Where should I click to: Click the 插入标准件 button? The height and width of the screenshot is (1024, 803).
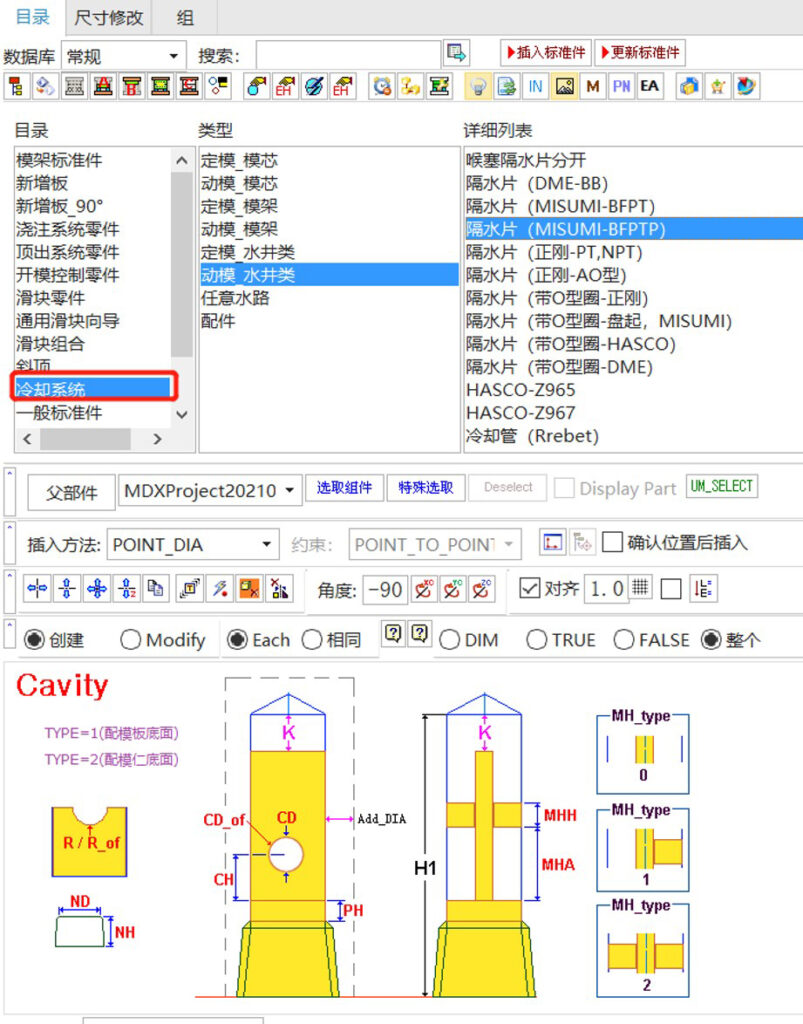546,53
